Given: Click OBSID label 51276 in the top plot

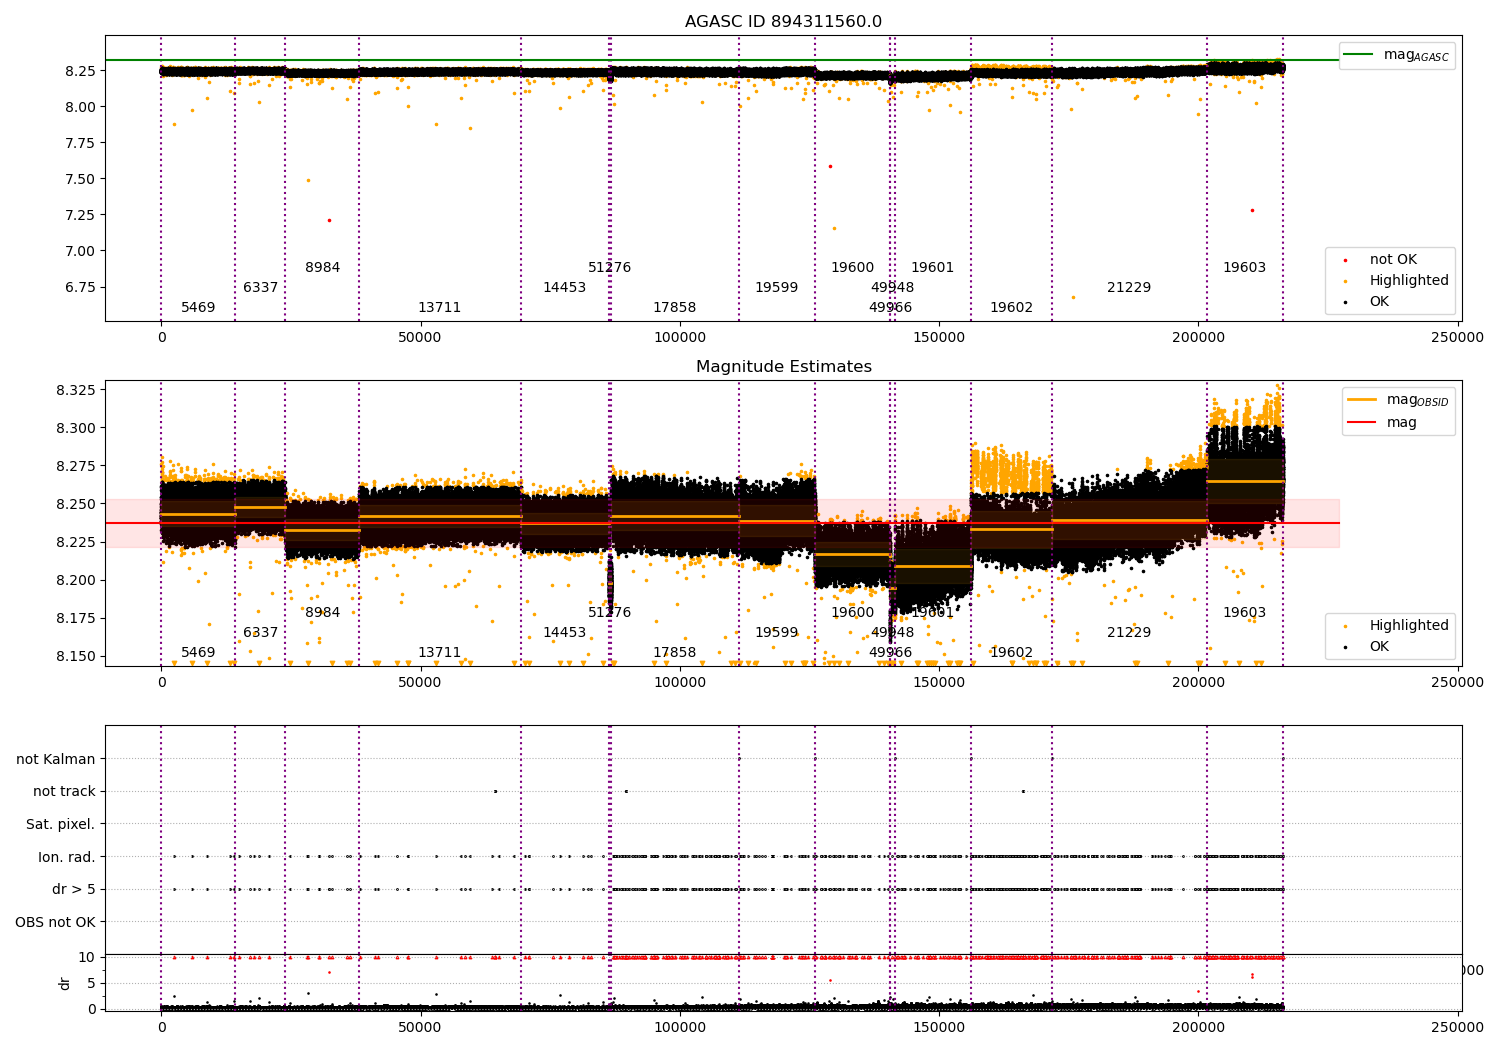Looking at the screenshot, I should (610, 267).
